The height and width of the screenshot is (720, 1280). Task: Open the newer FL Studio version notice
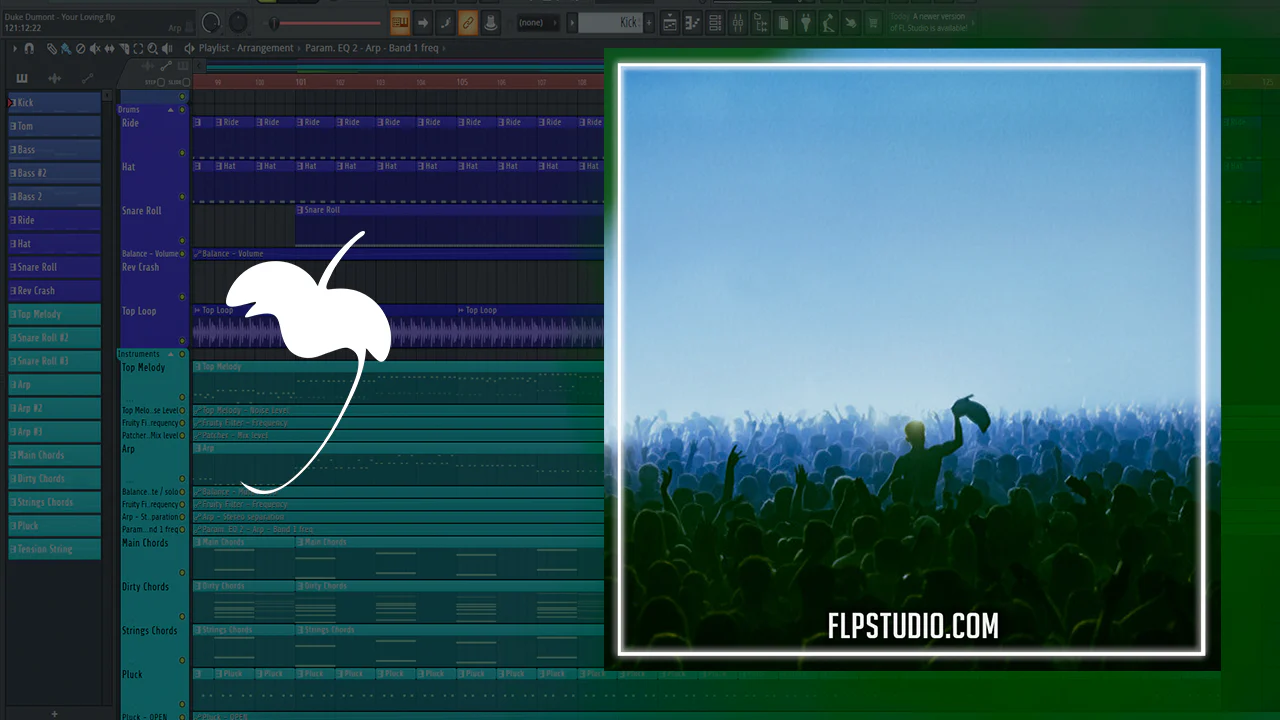point(929,22)
